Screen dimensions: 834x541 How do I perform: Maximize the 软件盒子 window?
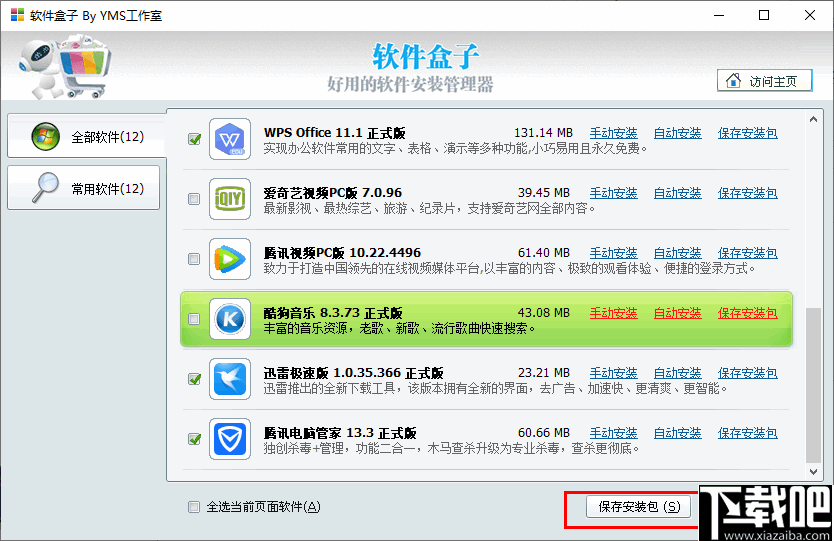click(764, 15)
